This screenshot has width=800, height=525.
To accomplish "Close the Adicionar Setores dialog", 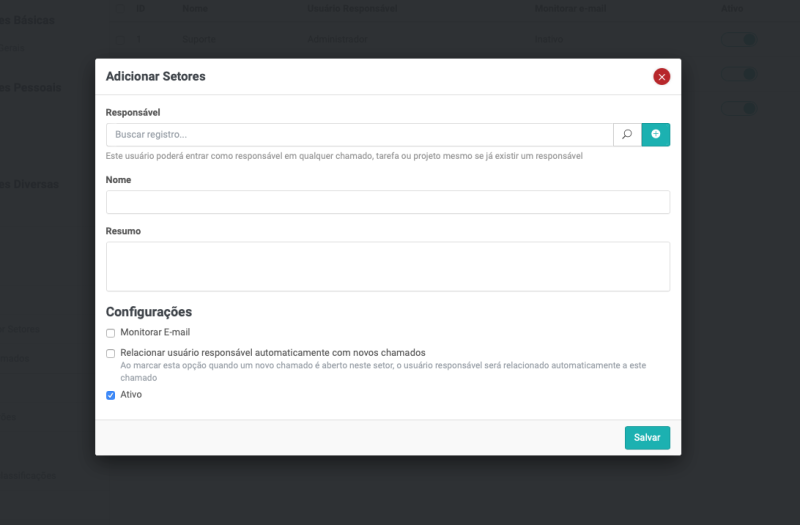I will 661,76.
